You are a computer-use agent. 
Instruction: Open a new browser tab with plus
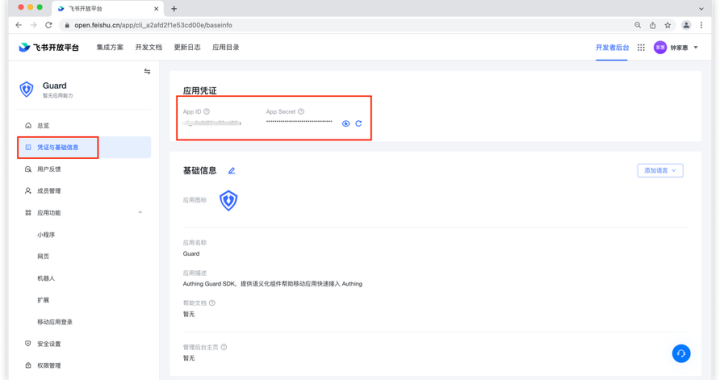(174, 9)
